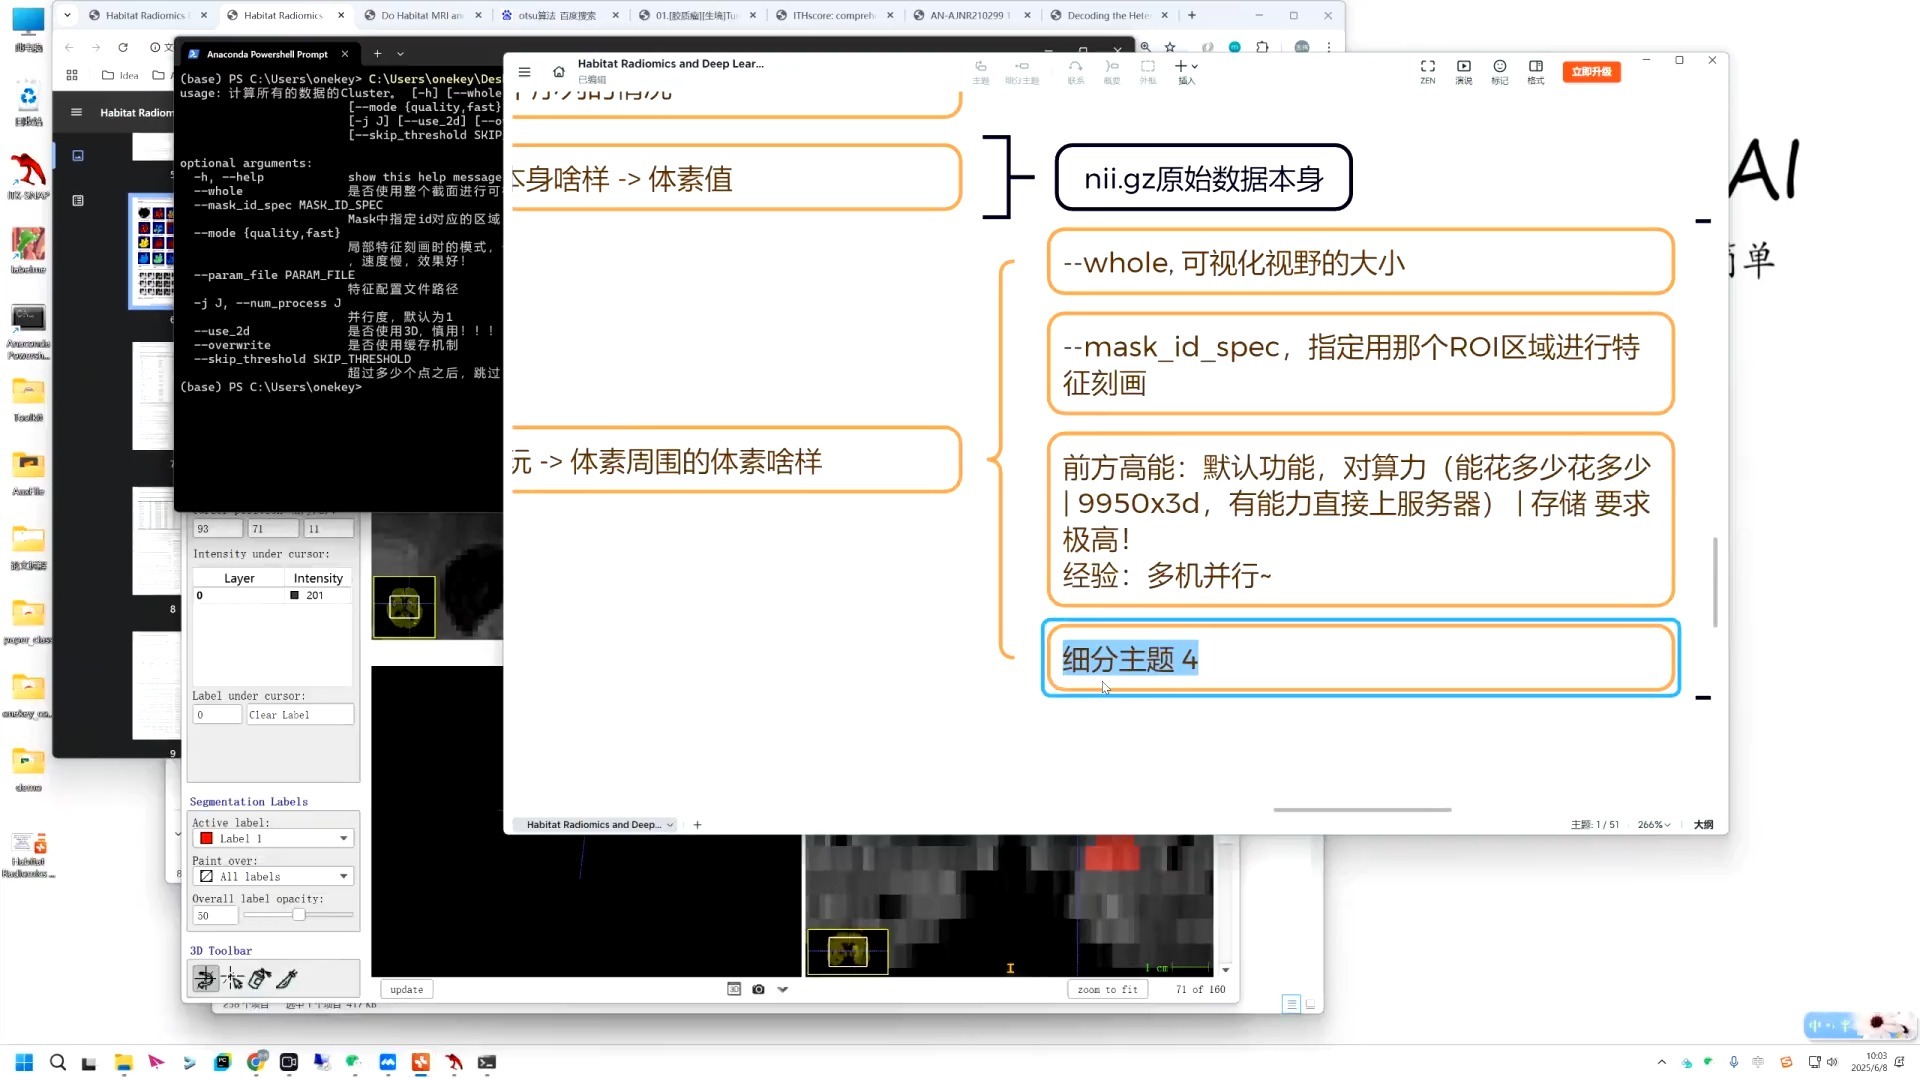Open XMind from the taskbar
Viewport: 1920px width, 1080px height.
coord(421,1062)
